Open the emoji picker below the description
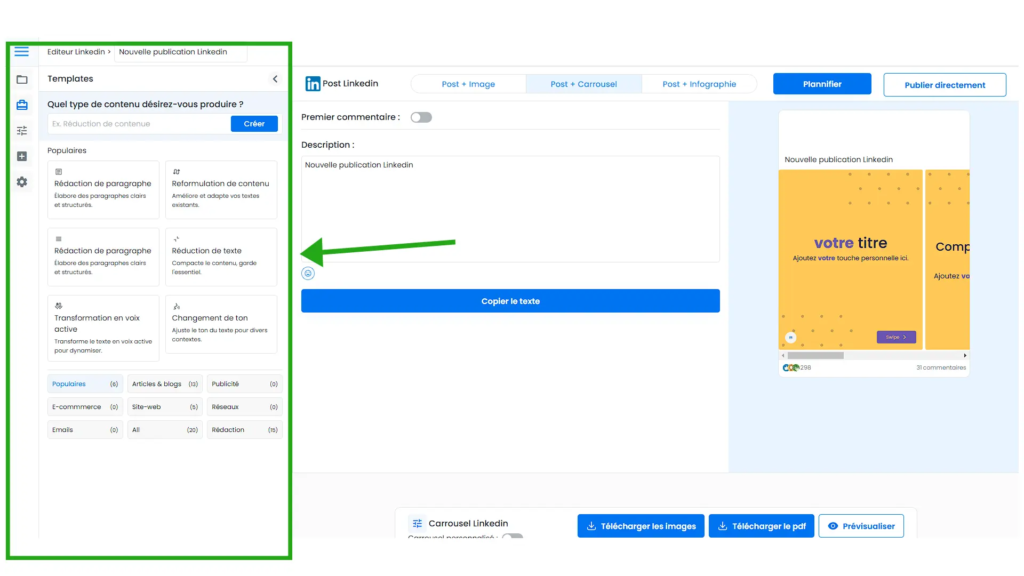Screen dimensions: 1024x576 pyautogui.click(x=308, y=274)
